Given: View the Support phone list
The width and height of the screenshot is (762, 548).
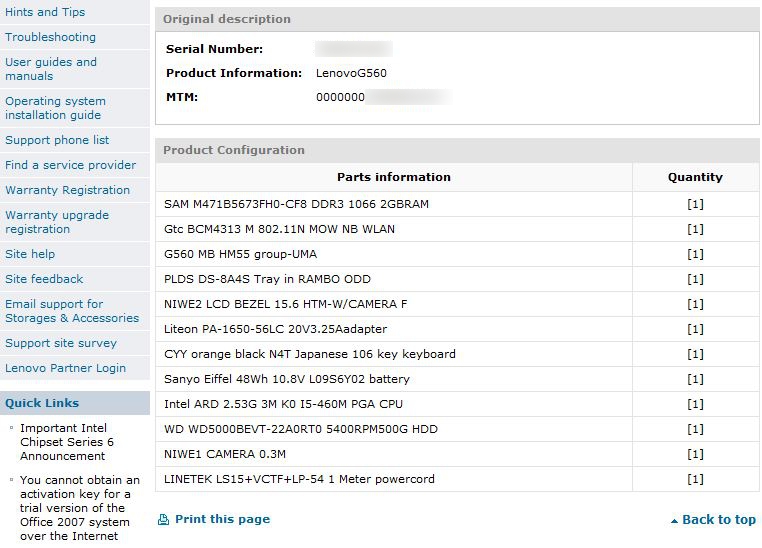Looking at the screenshot, I should point(57,140).
